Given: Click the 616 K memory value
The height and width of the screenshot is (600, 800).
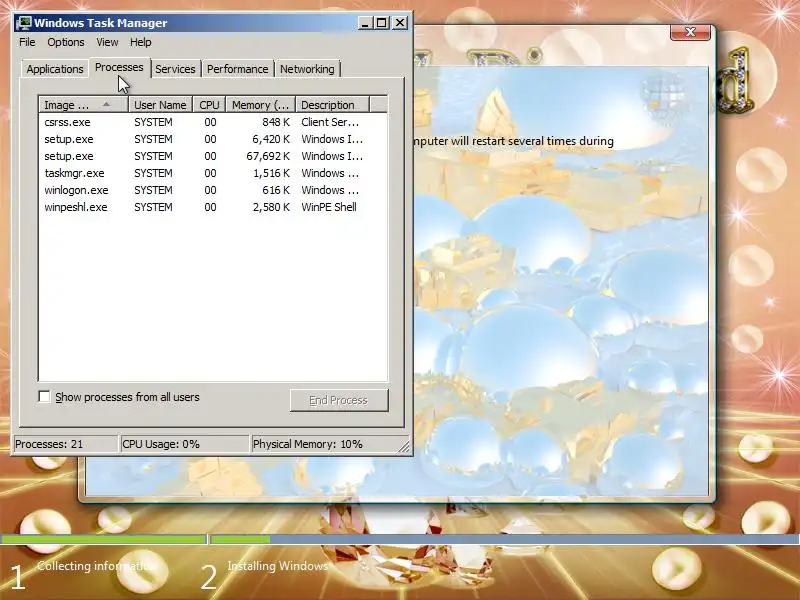Looking at the screenshot, I should (x=276, y=190).
